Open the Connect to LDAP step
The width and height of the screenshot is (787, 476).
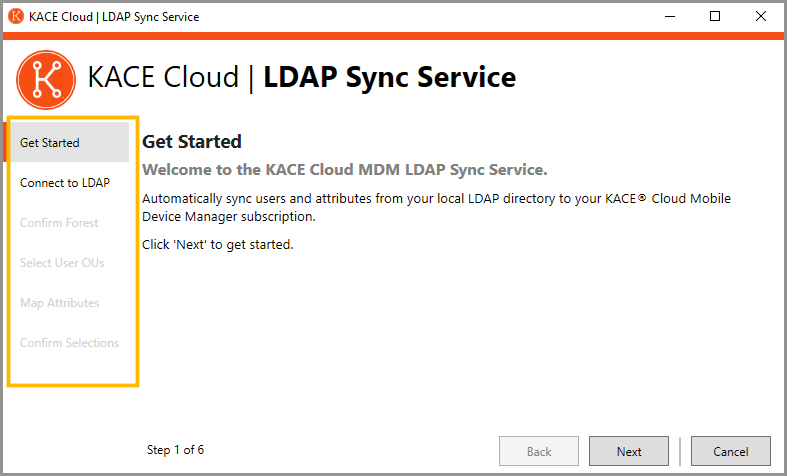pyautogui.click(x=65, y=183)
